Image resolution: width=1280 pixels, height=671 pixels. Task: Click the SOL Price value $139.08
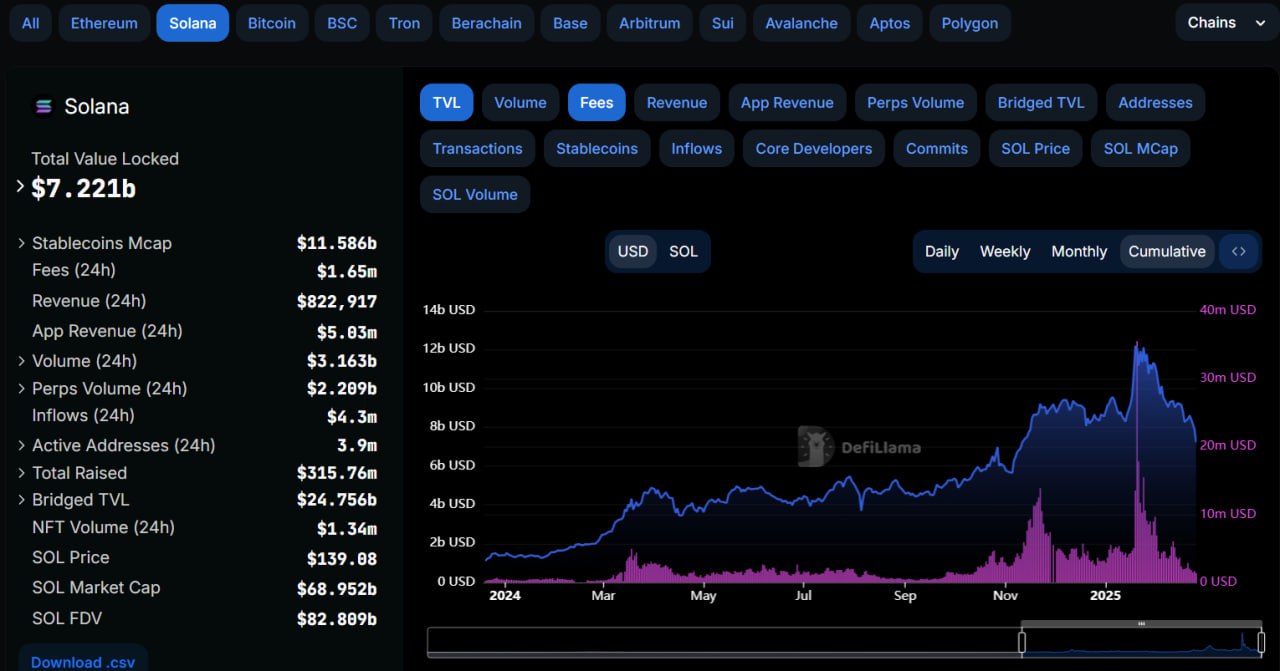tap(342, 558)
